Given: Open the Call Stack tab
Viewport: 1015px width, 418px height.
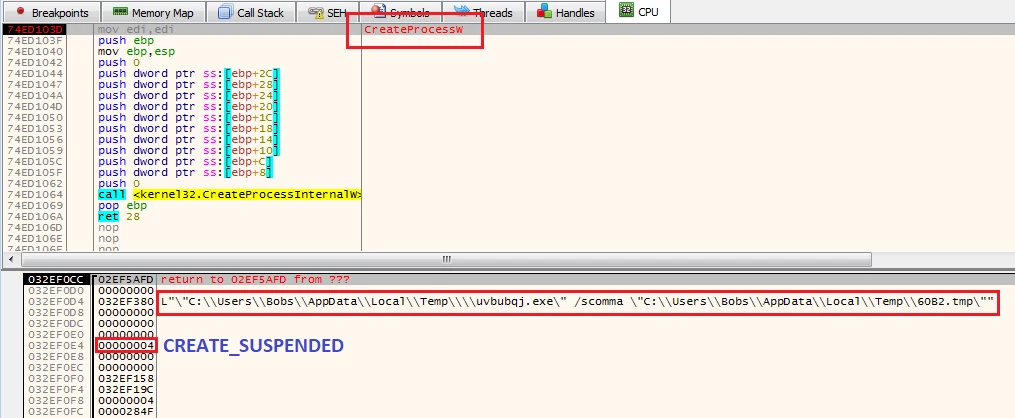Looking at the screenshot, I should tap(251, 12).
